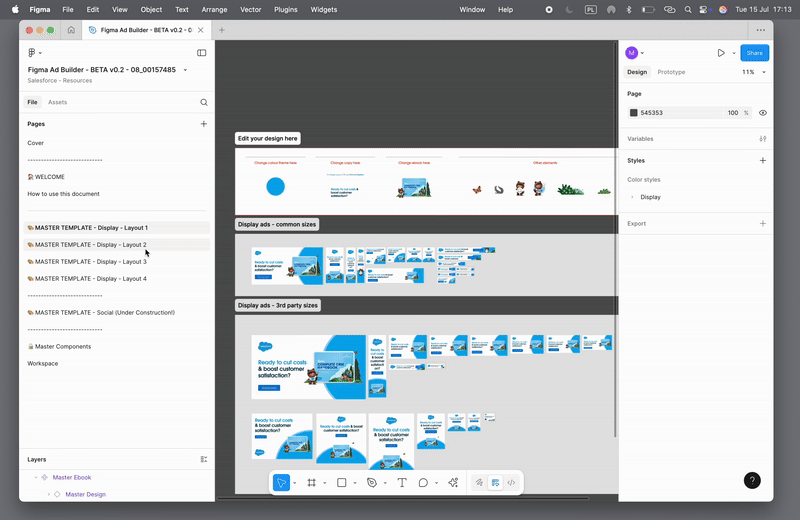Open the Actions sparkle tool
This screenshot has height=520, width=800.
tap(453, 482)
